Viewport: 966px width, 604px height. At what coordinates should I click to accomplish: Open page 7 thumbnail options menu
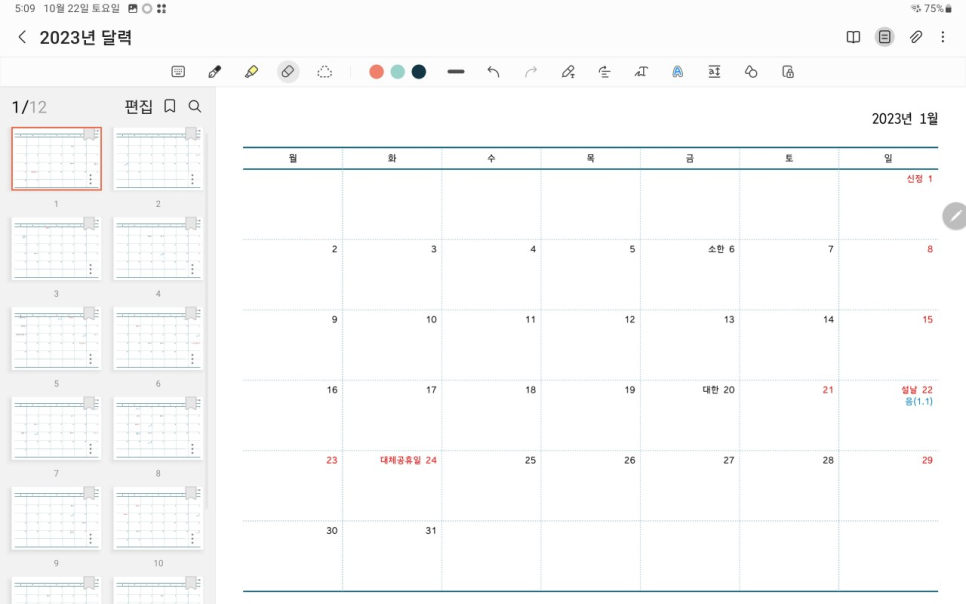click(91, 449)
